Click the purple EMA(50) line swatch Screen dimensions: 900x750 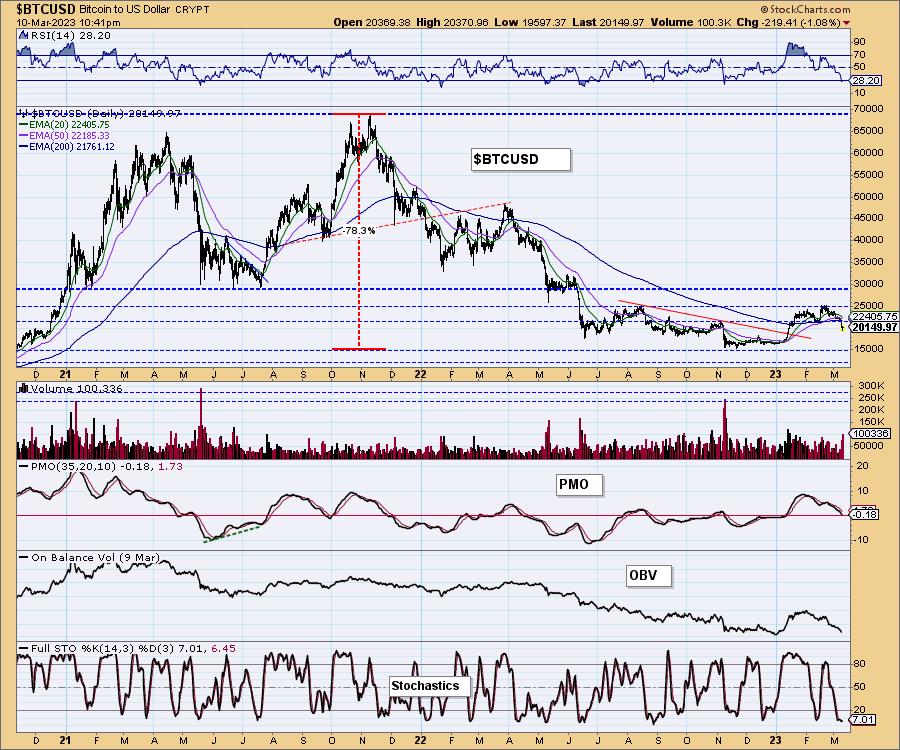point(24,135)
